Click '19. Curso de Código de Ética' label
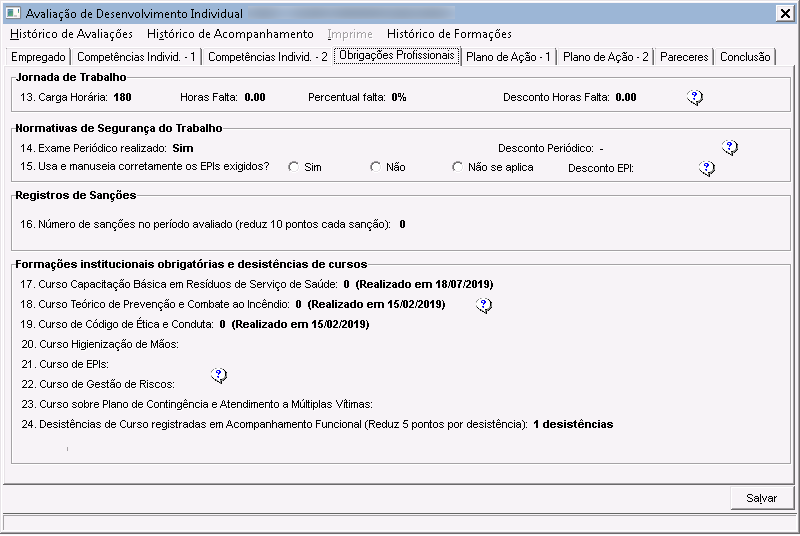The height and width of the screenshot is (536, 800). click(117, 324)
